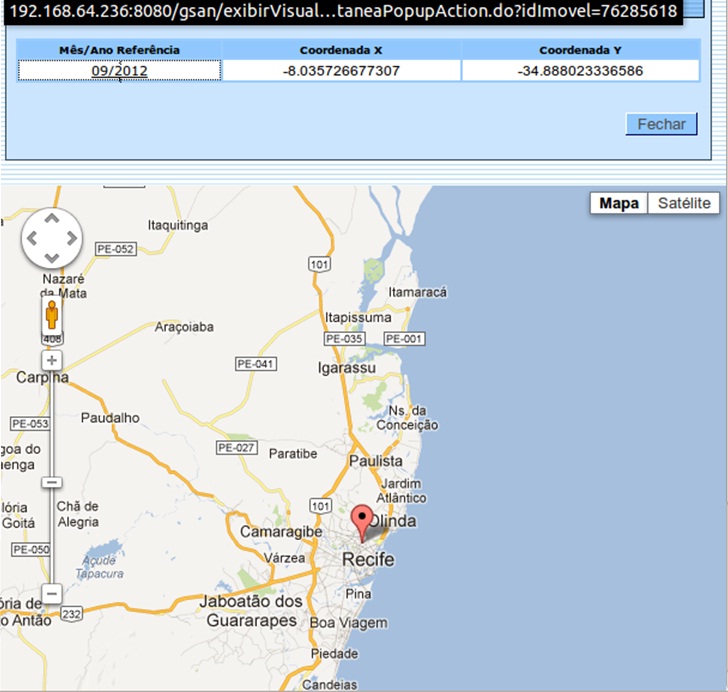This screenshot has width=728, height=692.
Task: Click the 232 highway shield
Action: click(72, 614)
